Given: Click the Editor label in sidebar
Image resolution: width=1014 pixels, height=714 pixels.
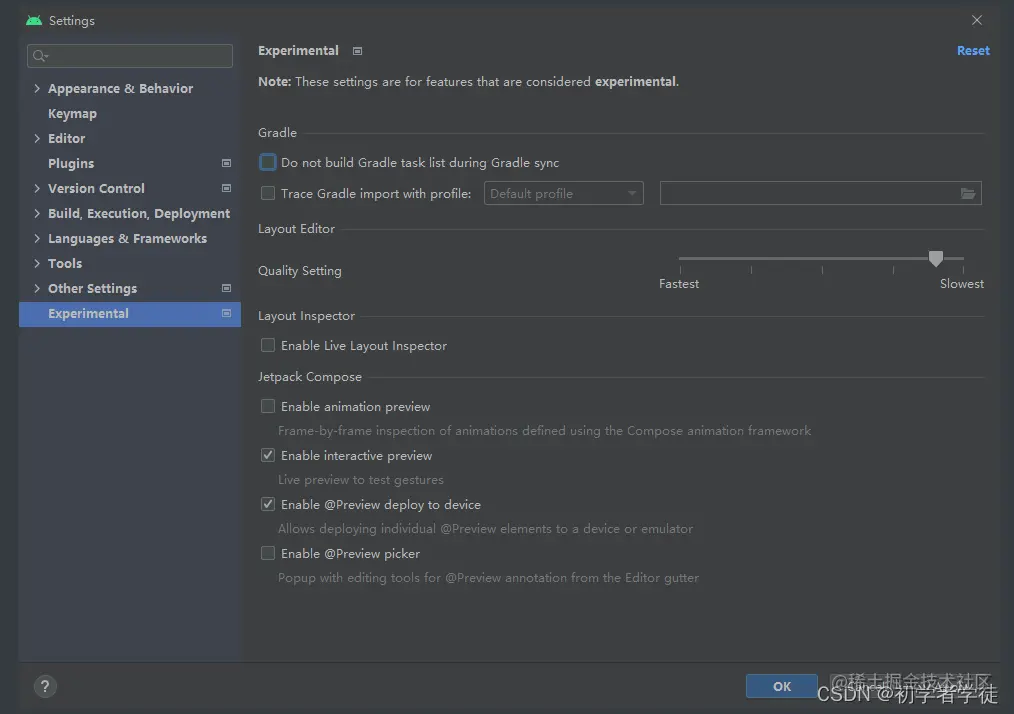Looking at the screenshot, I should pyautogui.click(x=67, y=138).
